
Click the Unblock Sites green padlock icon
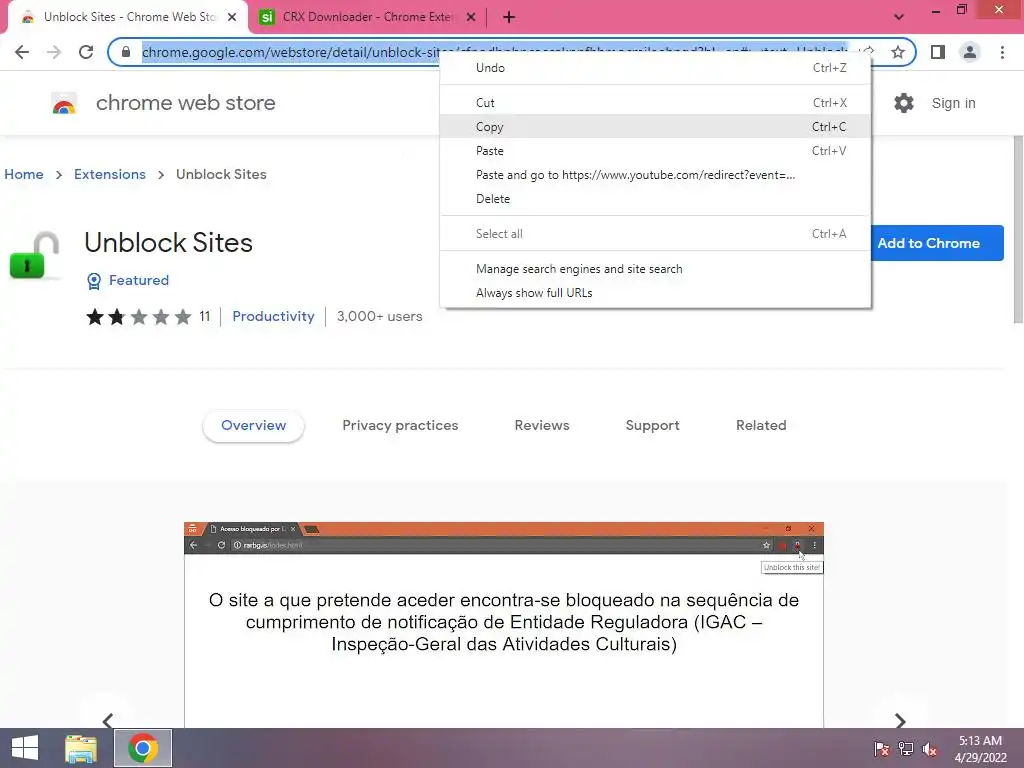(x=35, y=255)
